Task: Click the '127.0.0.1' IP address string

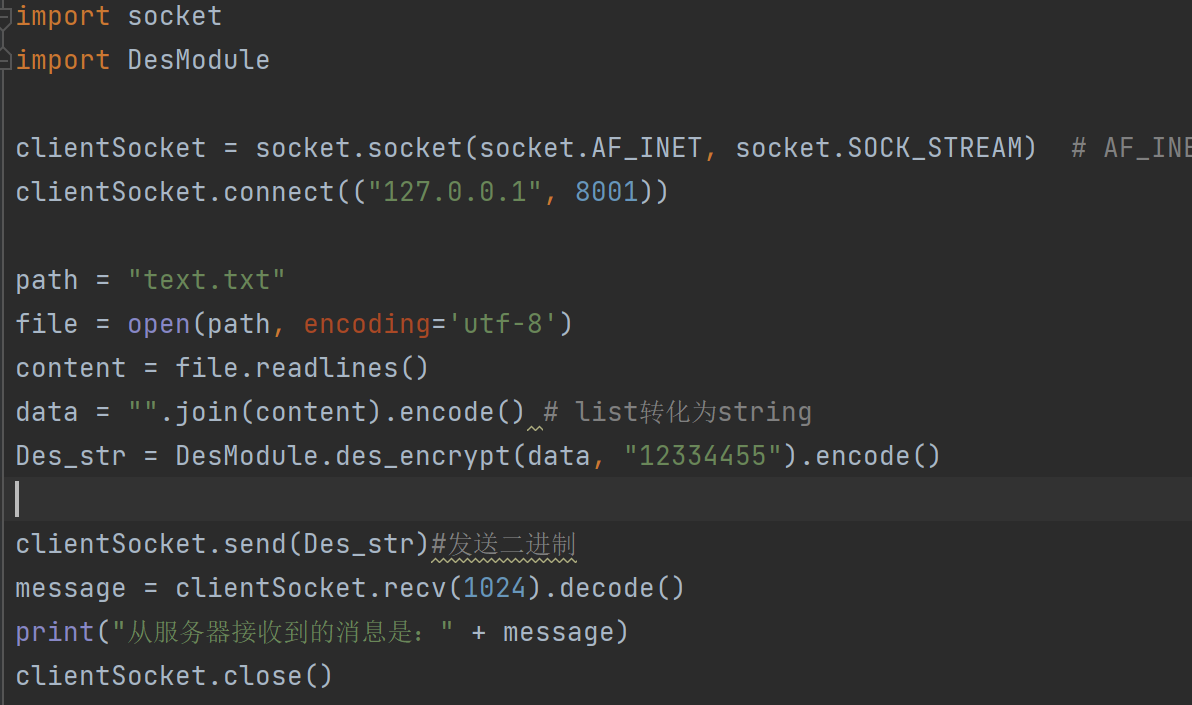Action: (455, 192)
